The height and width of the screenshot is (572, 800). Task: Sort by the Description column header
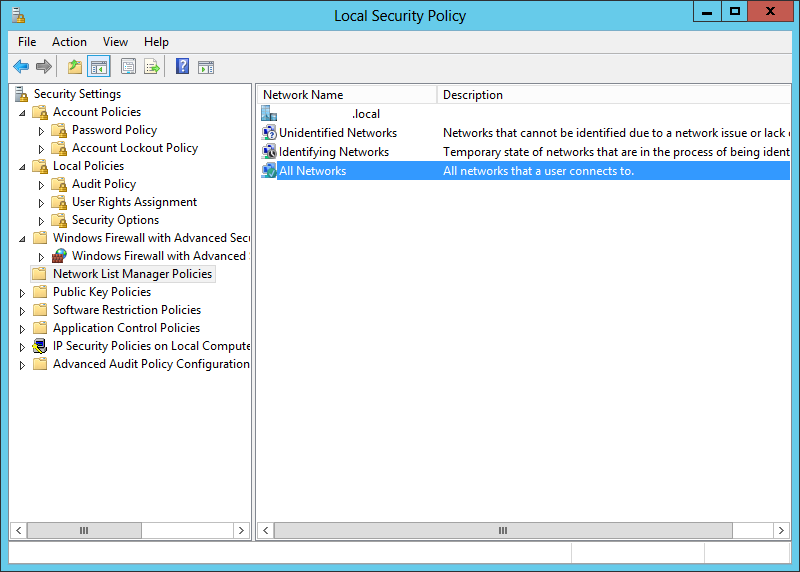pos(614,95)
